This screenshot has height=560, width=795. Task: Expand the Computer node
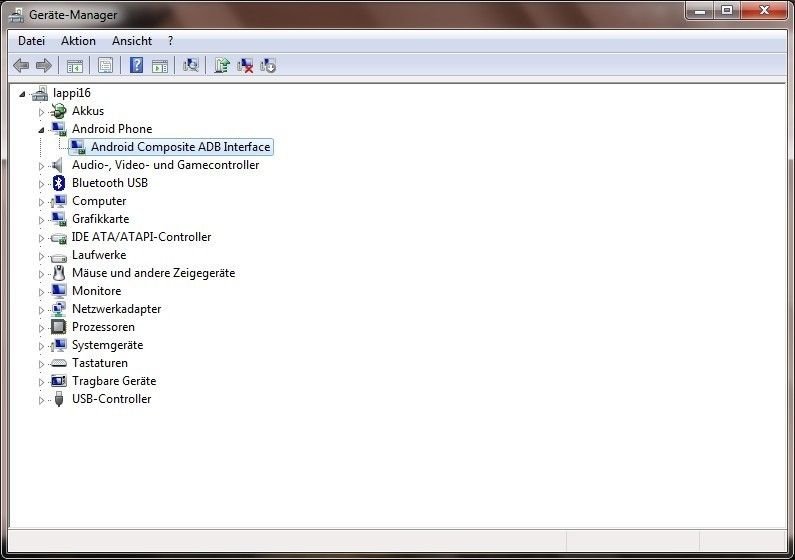(42, 202)
